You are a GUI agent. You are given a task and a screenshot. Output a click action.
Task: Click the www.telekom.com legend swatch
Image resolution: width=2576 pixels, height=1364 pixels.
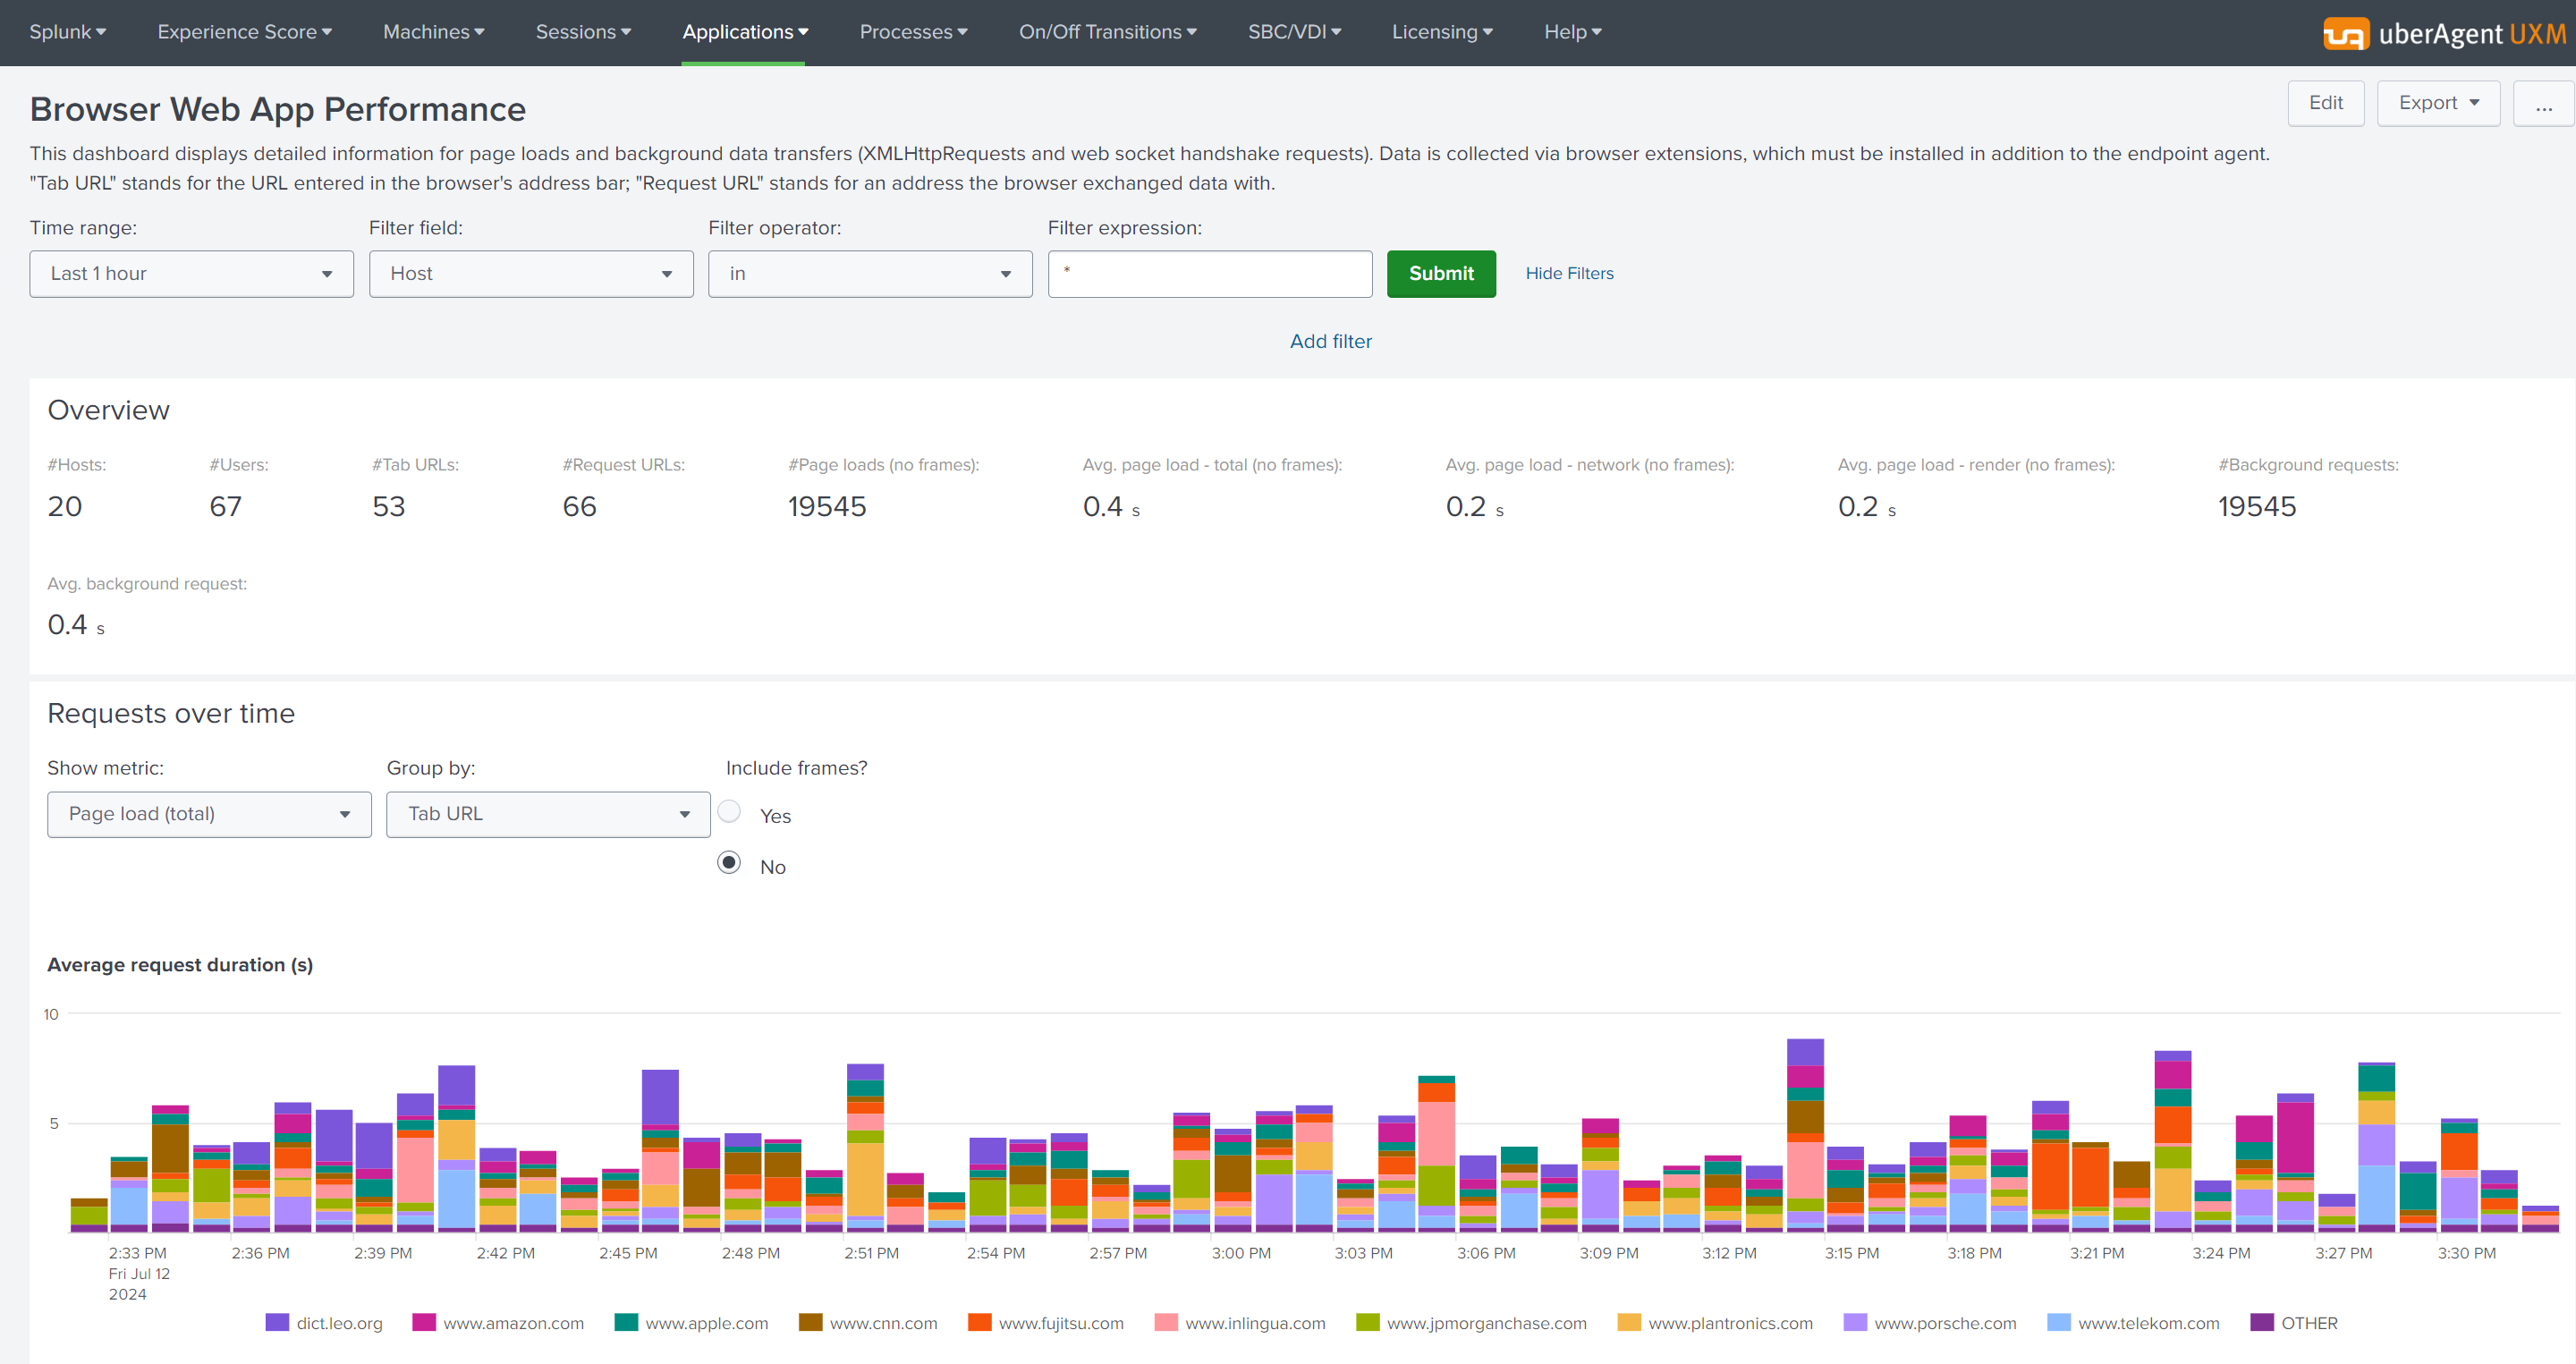point(2059,1322)
